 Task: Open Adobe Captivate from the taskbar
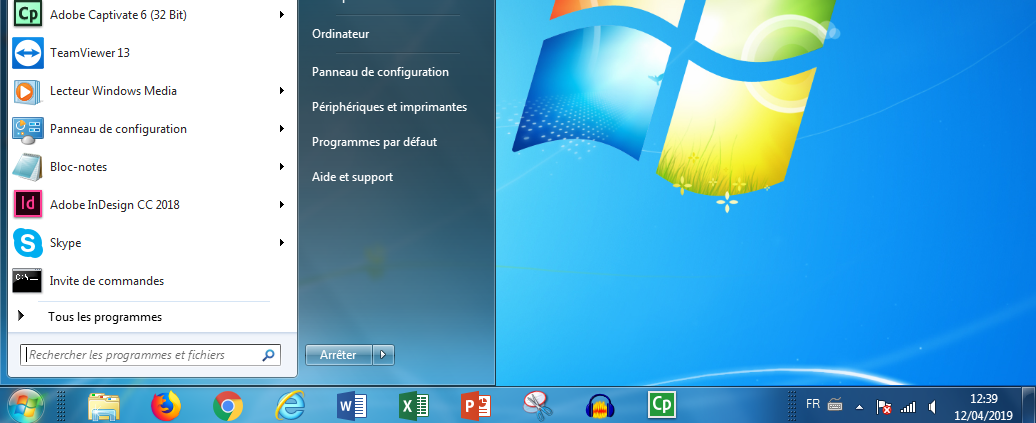(662, 404)
